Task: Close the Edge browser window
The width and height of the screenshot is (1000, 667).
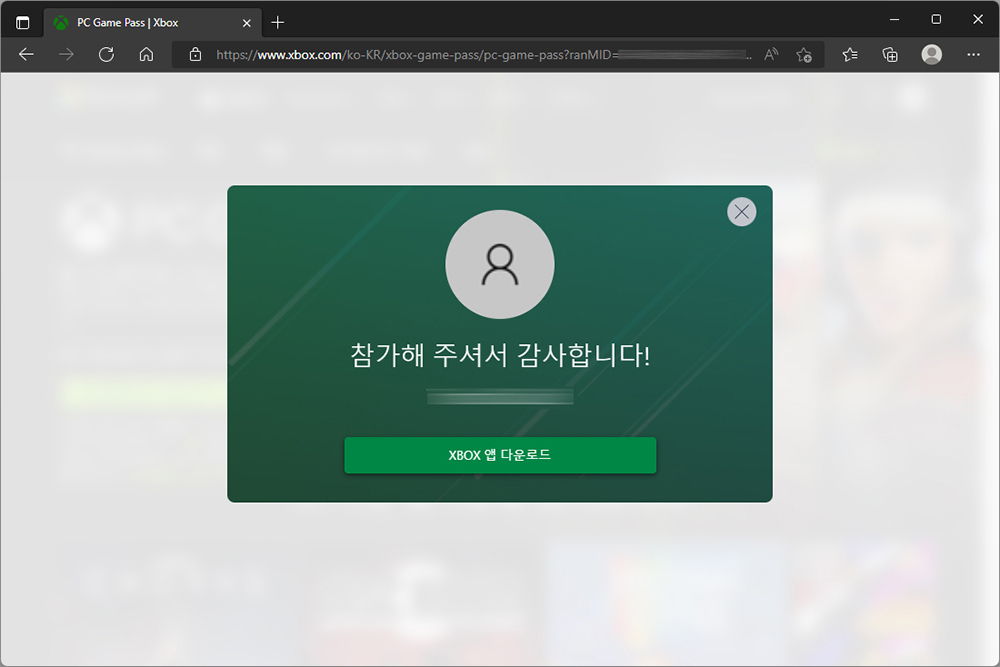Action: click(x=978, y=19)
